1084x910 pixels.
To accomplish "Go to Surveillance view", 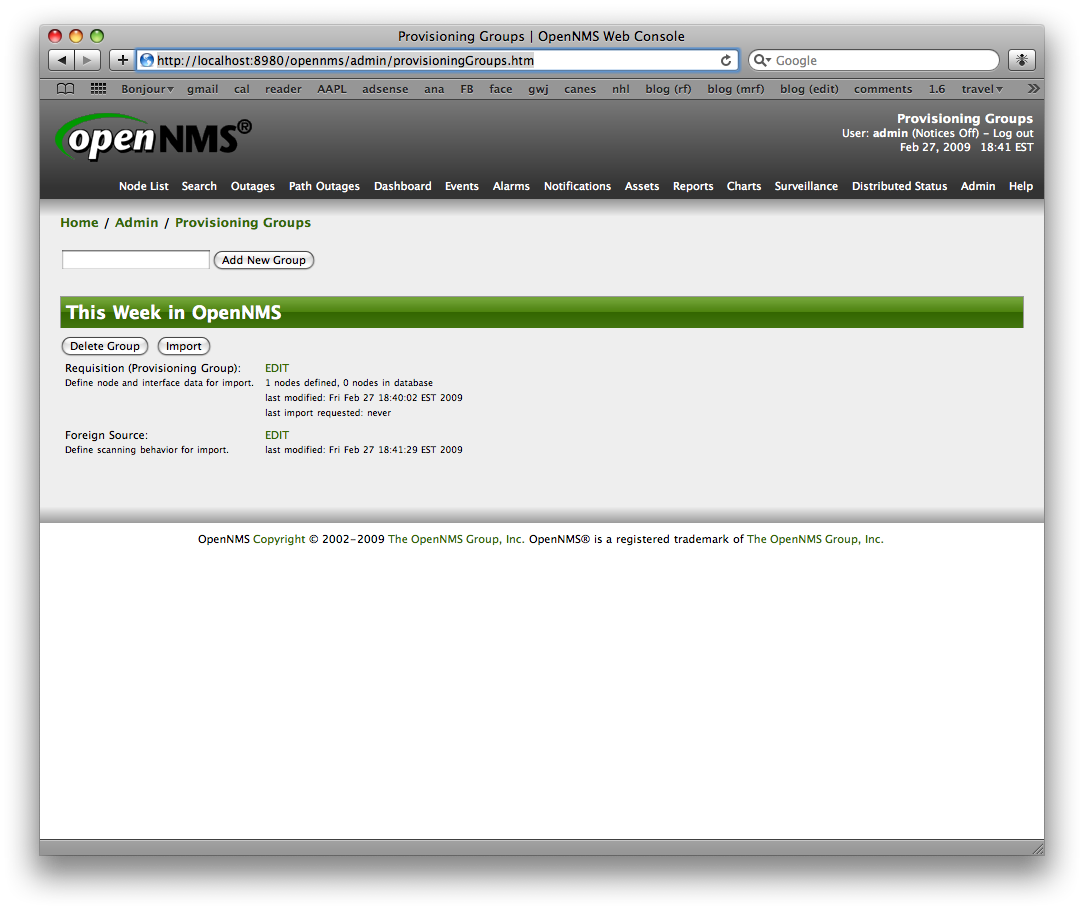I will 806,186.
